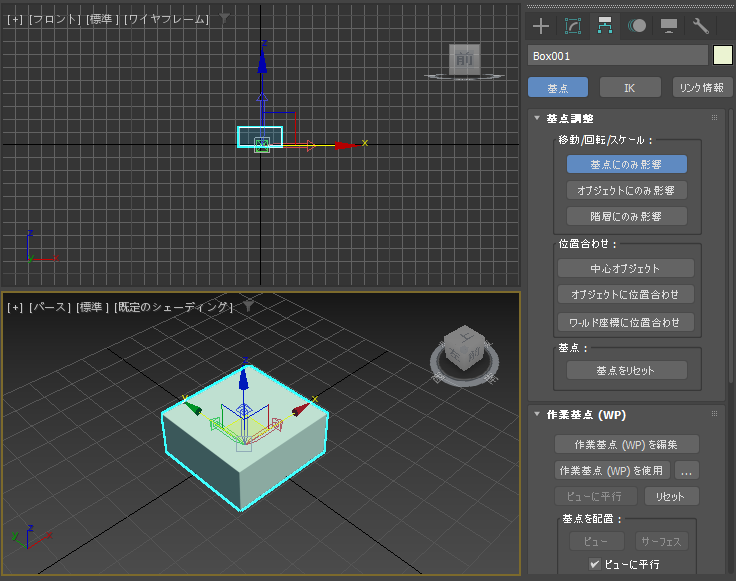736x581 pixels.
Task: Click オブジェクトに位置合わせ button
Action: [626, 294]
